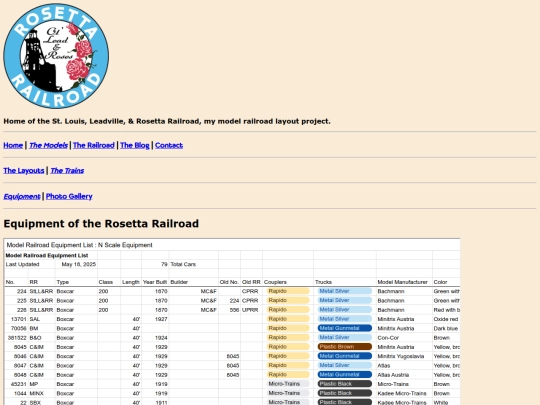Viewport: 540px width, 405px height.
Task: Open the Contact link
Action: click(x=169, y=145)
